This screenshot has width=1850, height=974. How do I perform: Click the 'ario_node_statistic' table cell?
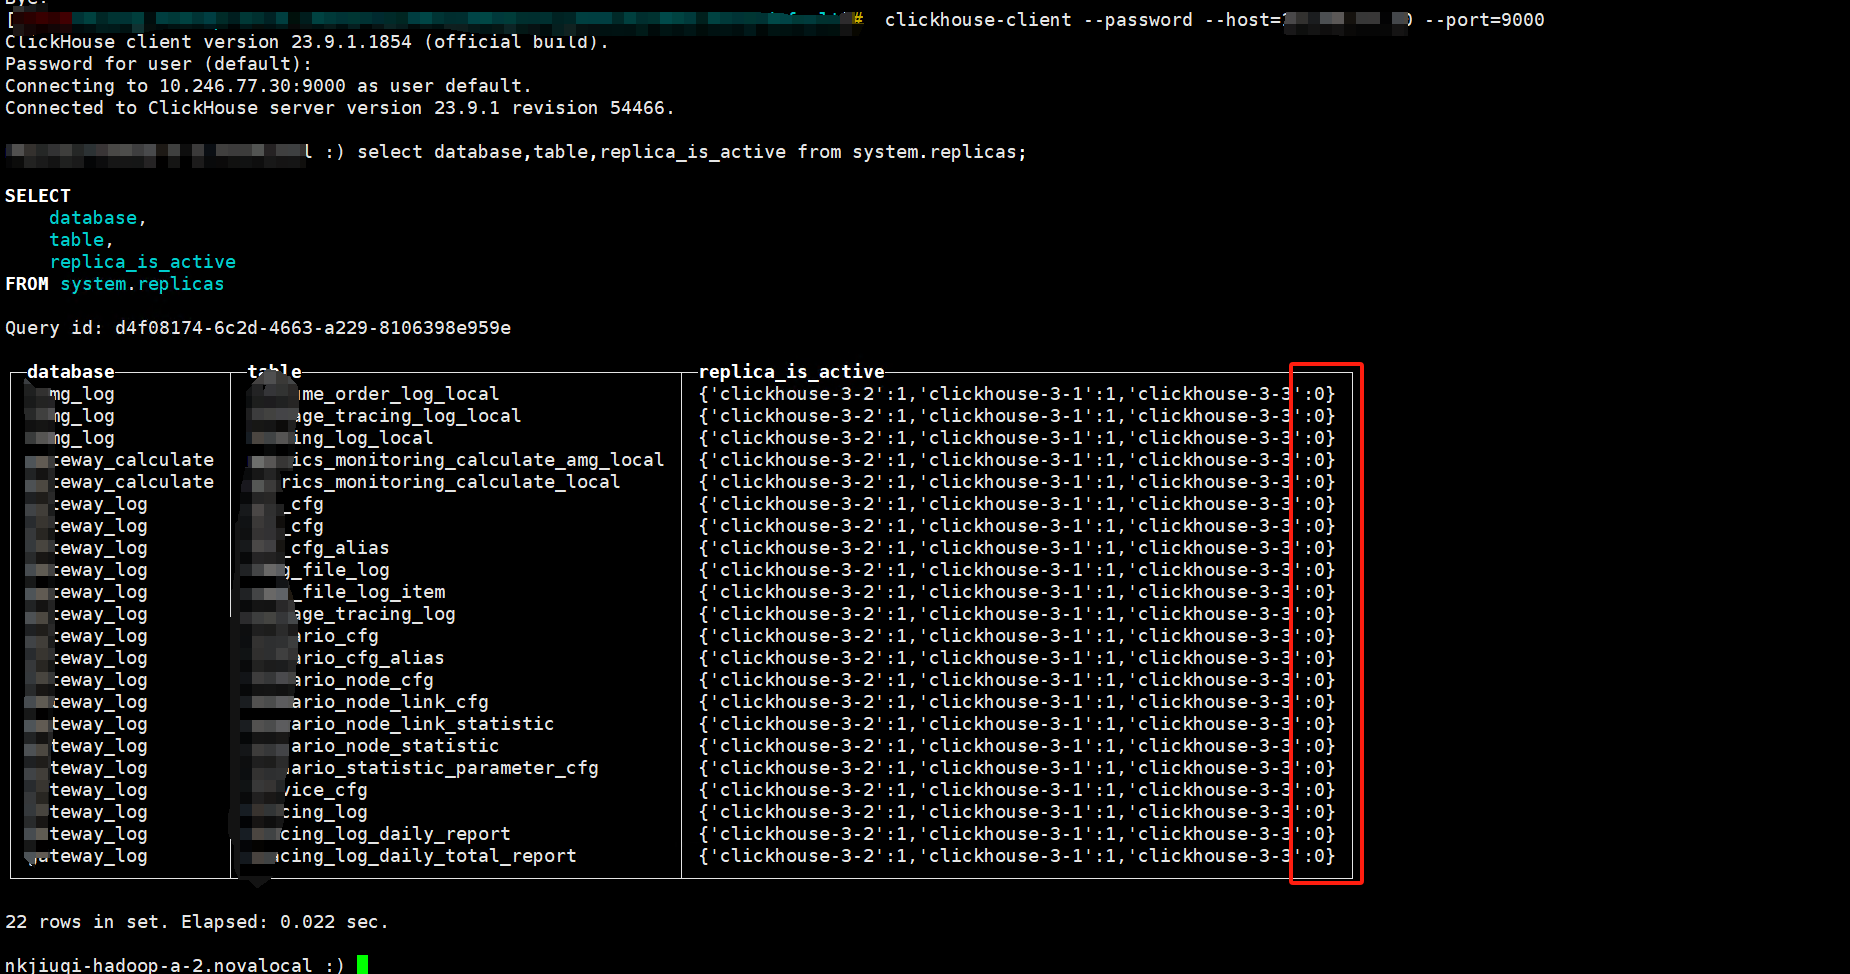(x=394, y=746)
